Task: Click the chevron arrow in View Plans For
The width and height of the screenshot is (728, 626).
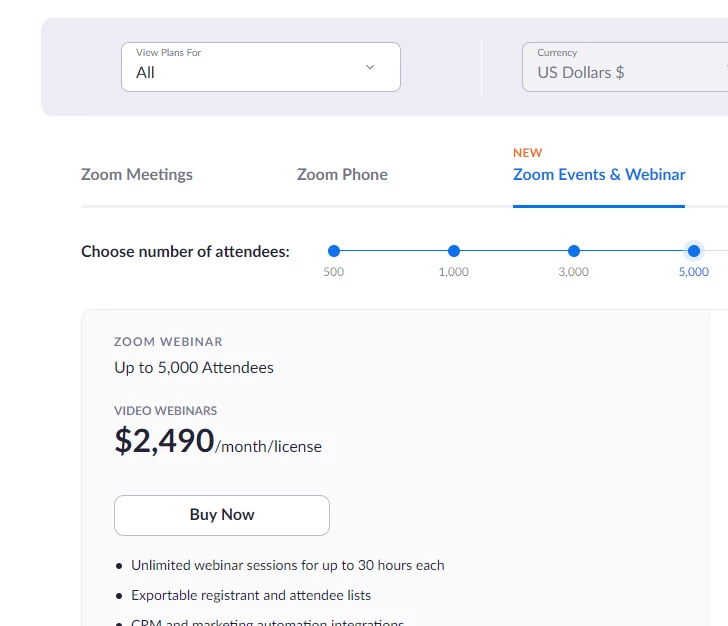Action: pos(370,67)
